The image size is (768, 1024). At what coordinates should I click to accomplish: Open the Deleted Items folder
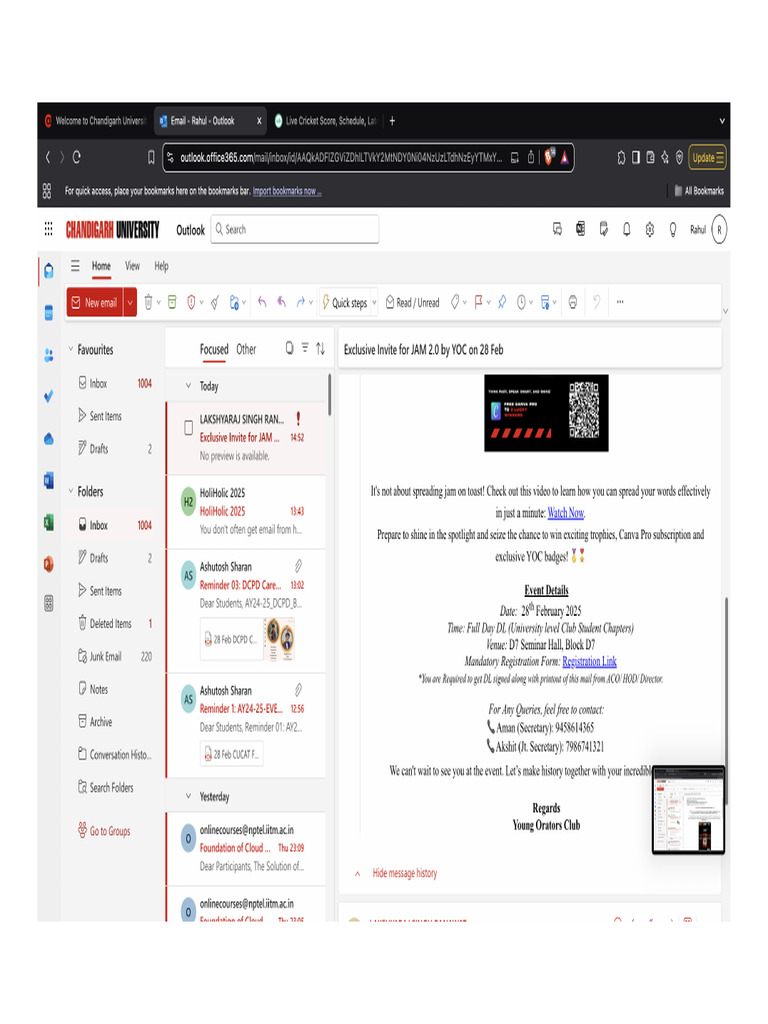(x=114, y=624)
